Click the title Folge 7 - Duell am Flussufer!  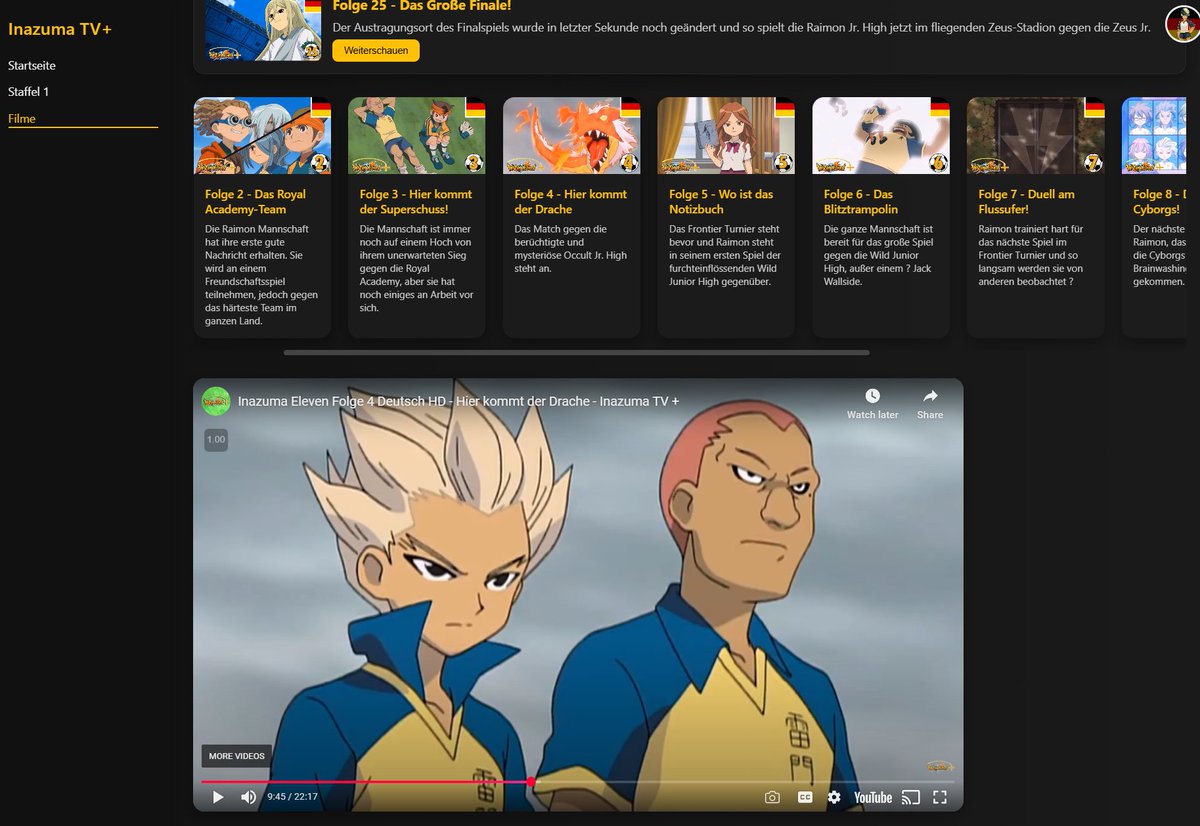coord(1029,201)
